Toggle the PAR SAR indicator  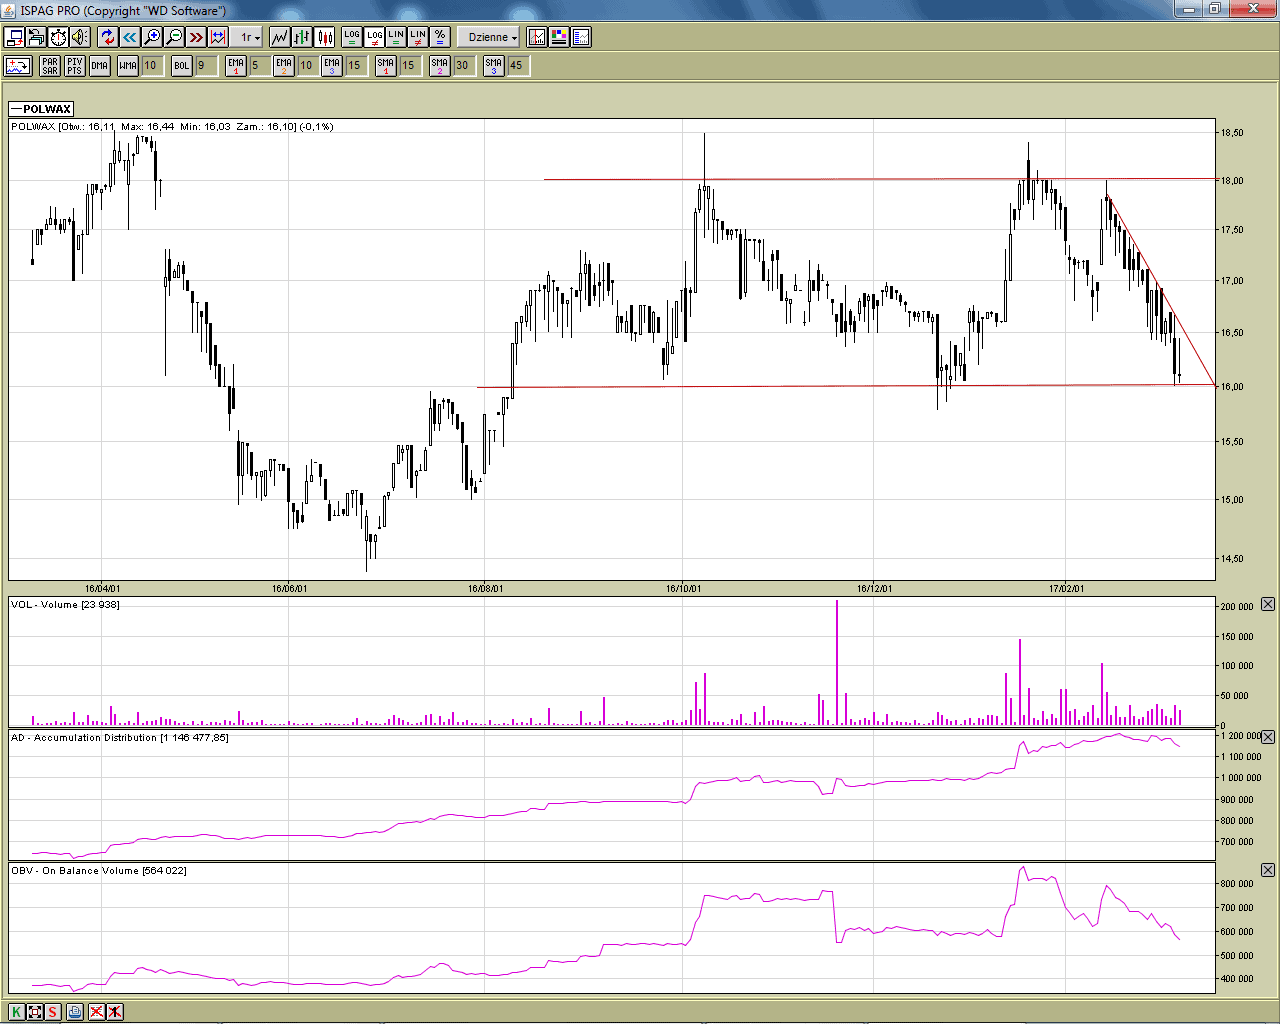coord(50,66)
